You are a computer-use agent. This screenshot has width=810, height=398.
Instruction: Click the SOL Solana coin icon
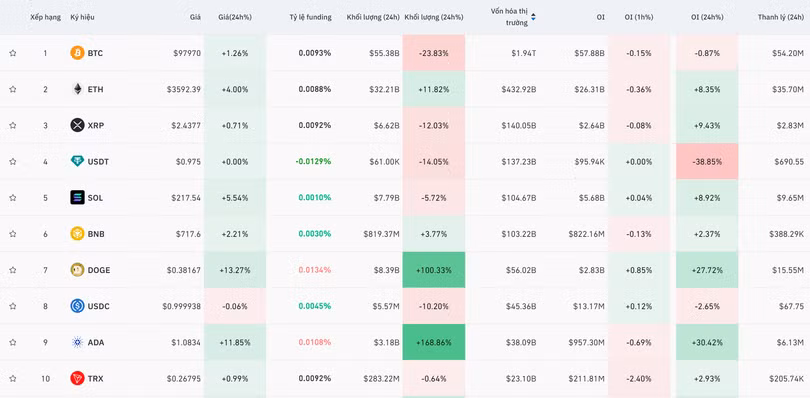77,197
